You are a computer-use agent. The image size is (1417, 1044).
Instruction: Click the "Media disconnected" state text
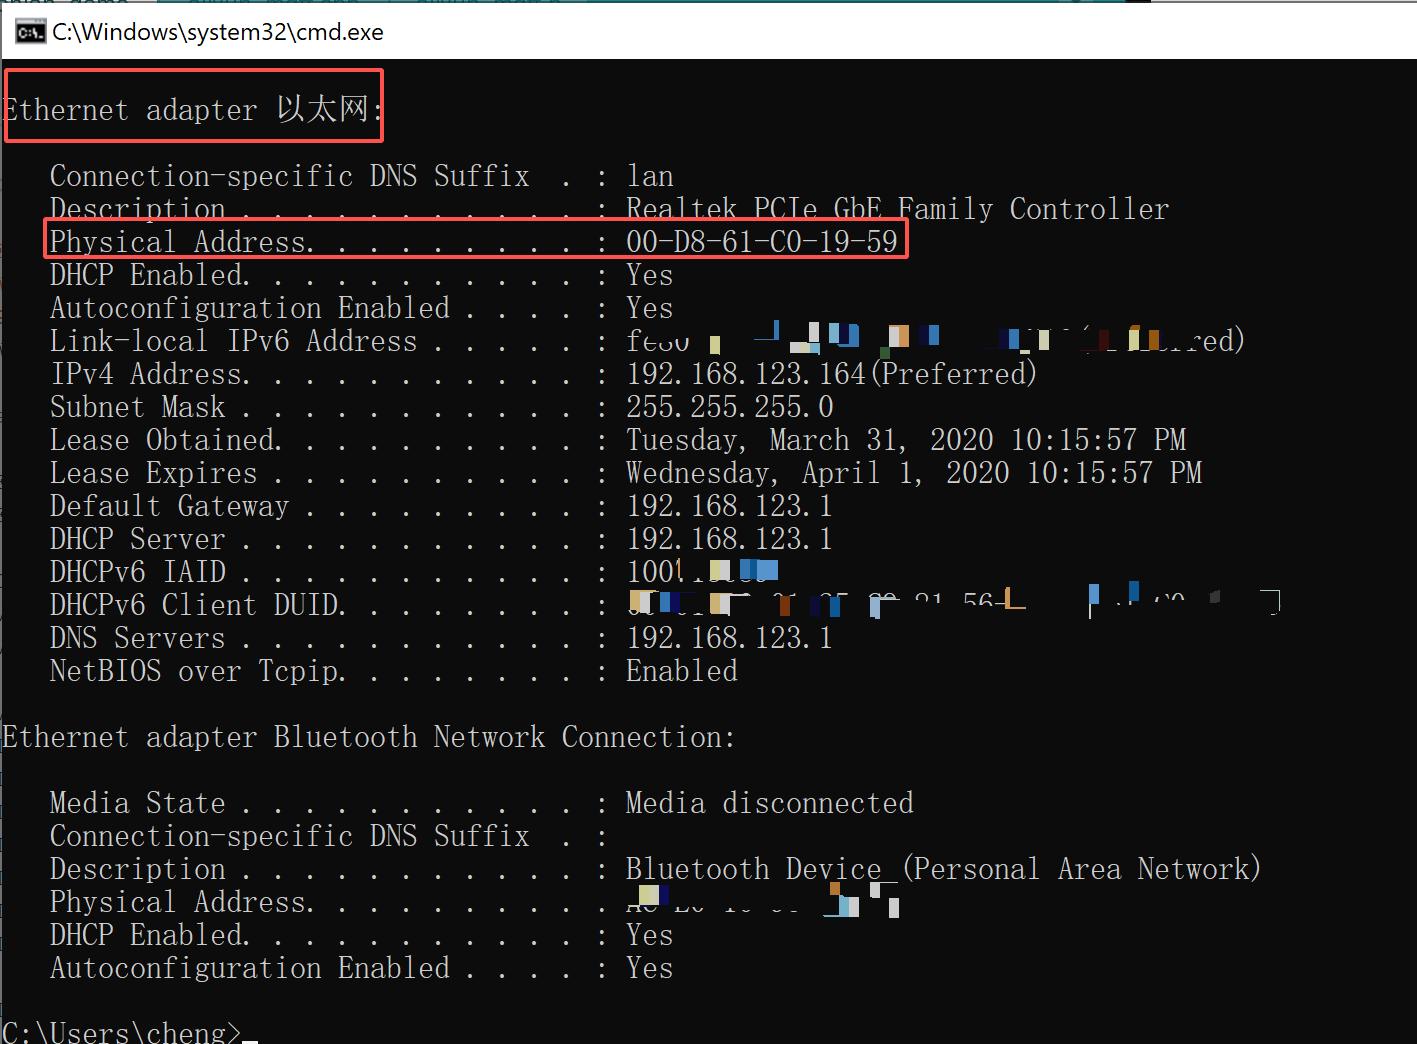tap(769, 803)
